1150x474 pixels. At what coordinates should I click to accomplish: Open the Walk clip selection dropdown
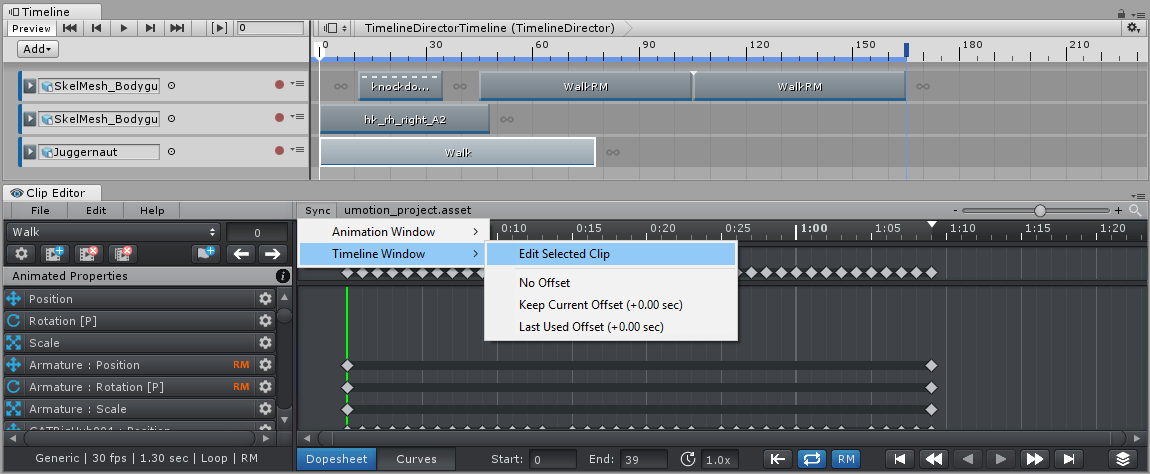[113, 232]
